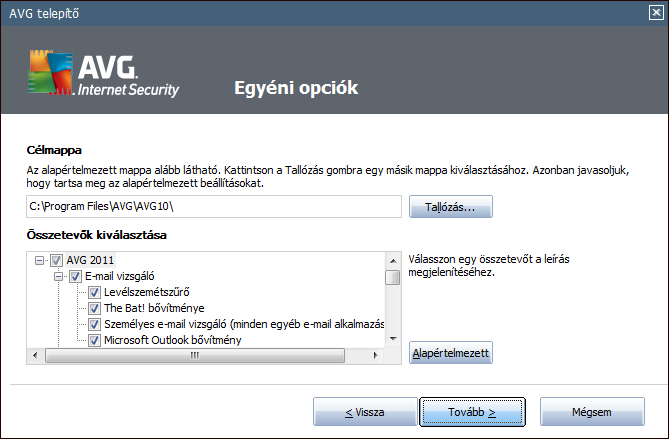Select the Levélszemétszűrő tree label
The image size is (669, 439).
pos(147,293)
